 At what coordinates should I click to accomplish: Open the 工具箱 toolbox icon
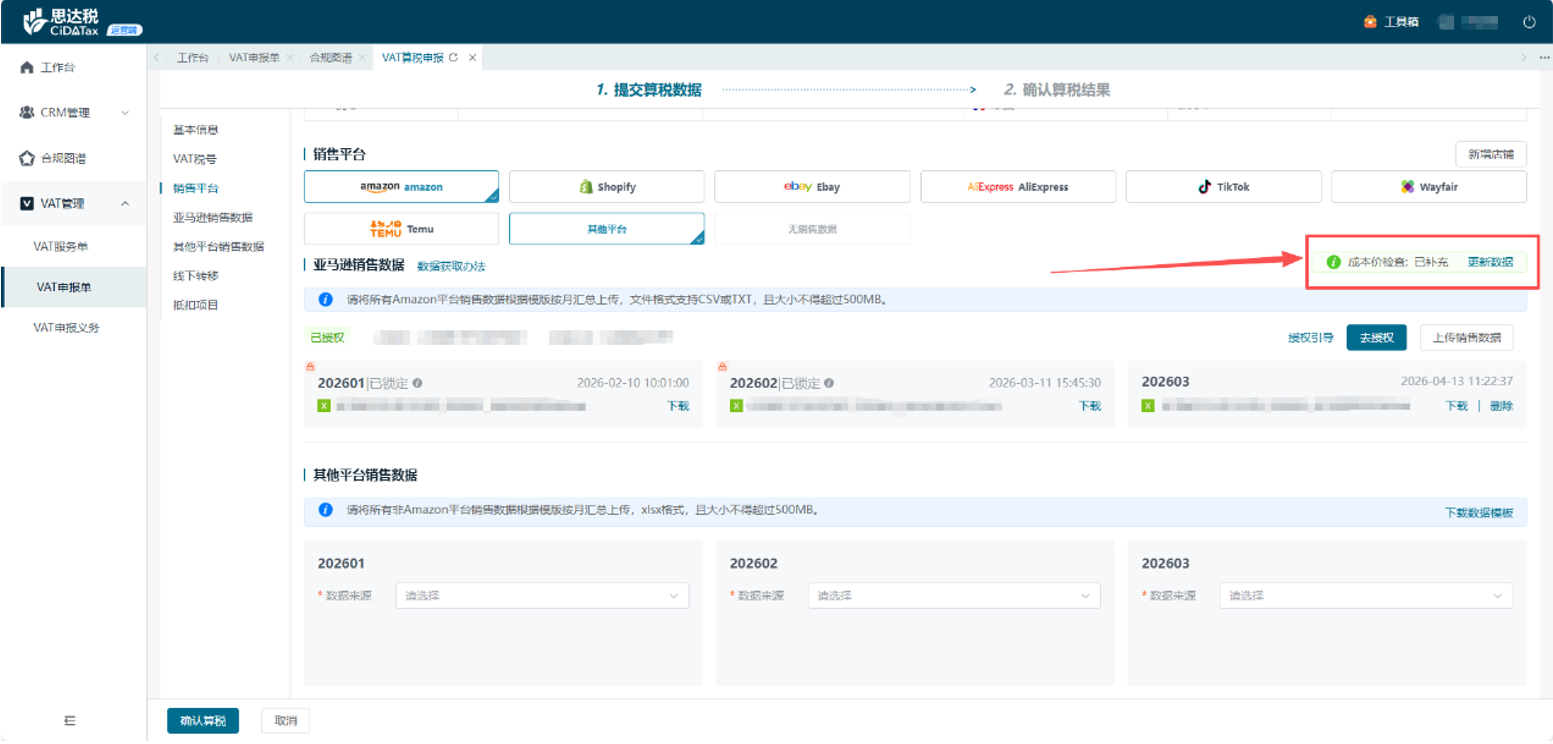tap(1370, 22)
